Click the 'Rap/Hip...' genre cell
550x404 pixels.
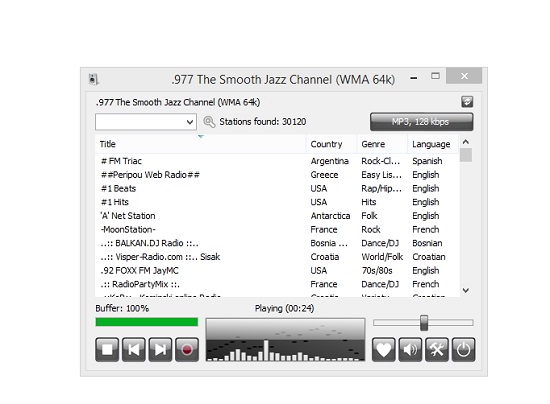[x=381, y=188]
